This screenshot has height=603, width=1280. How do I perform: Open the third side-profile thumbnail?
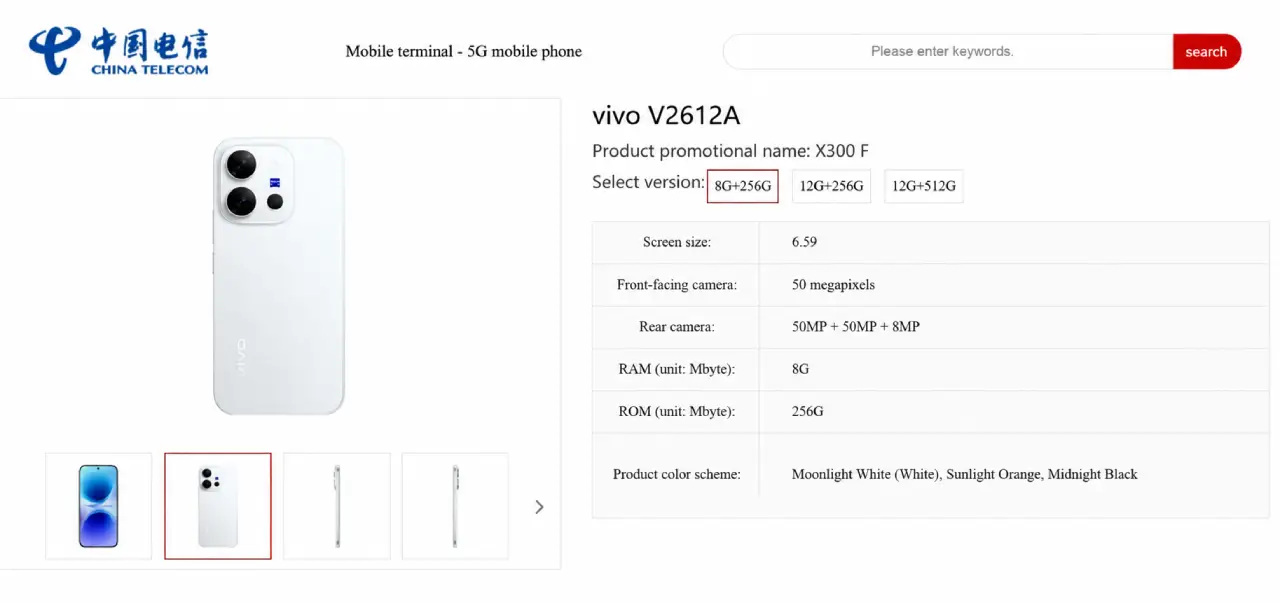[337, 506]
